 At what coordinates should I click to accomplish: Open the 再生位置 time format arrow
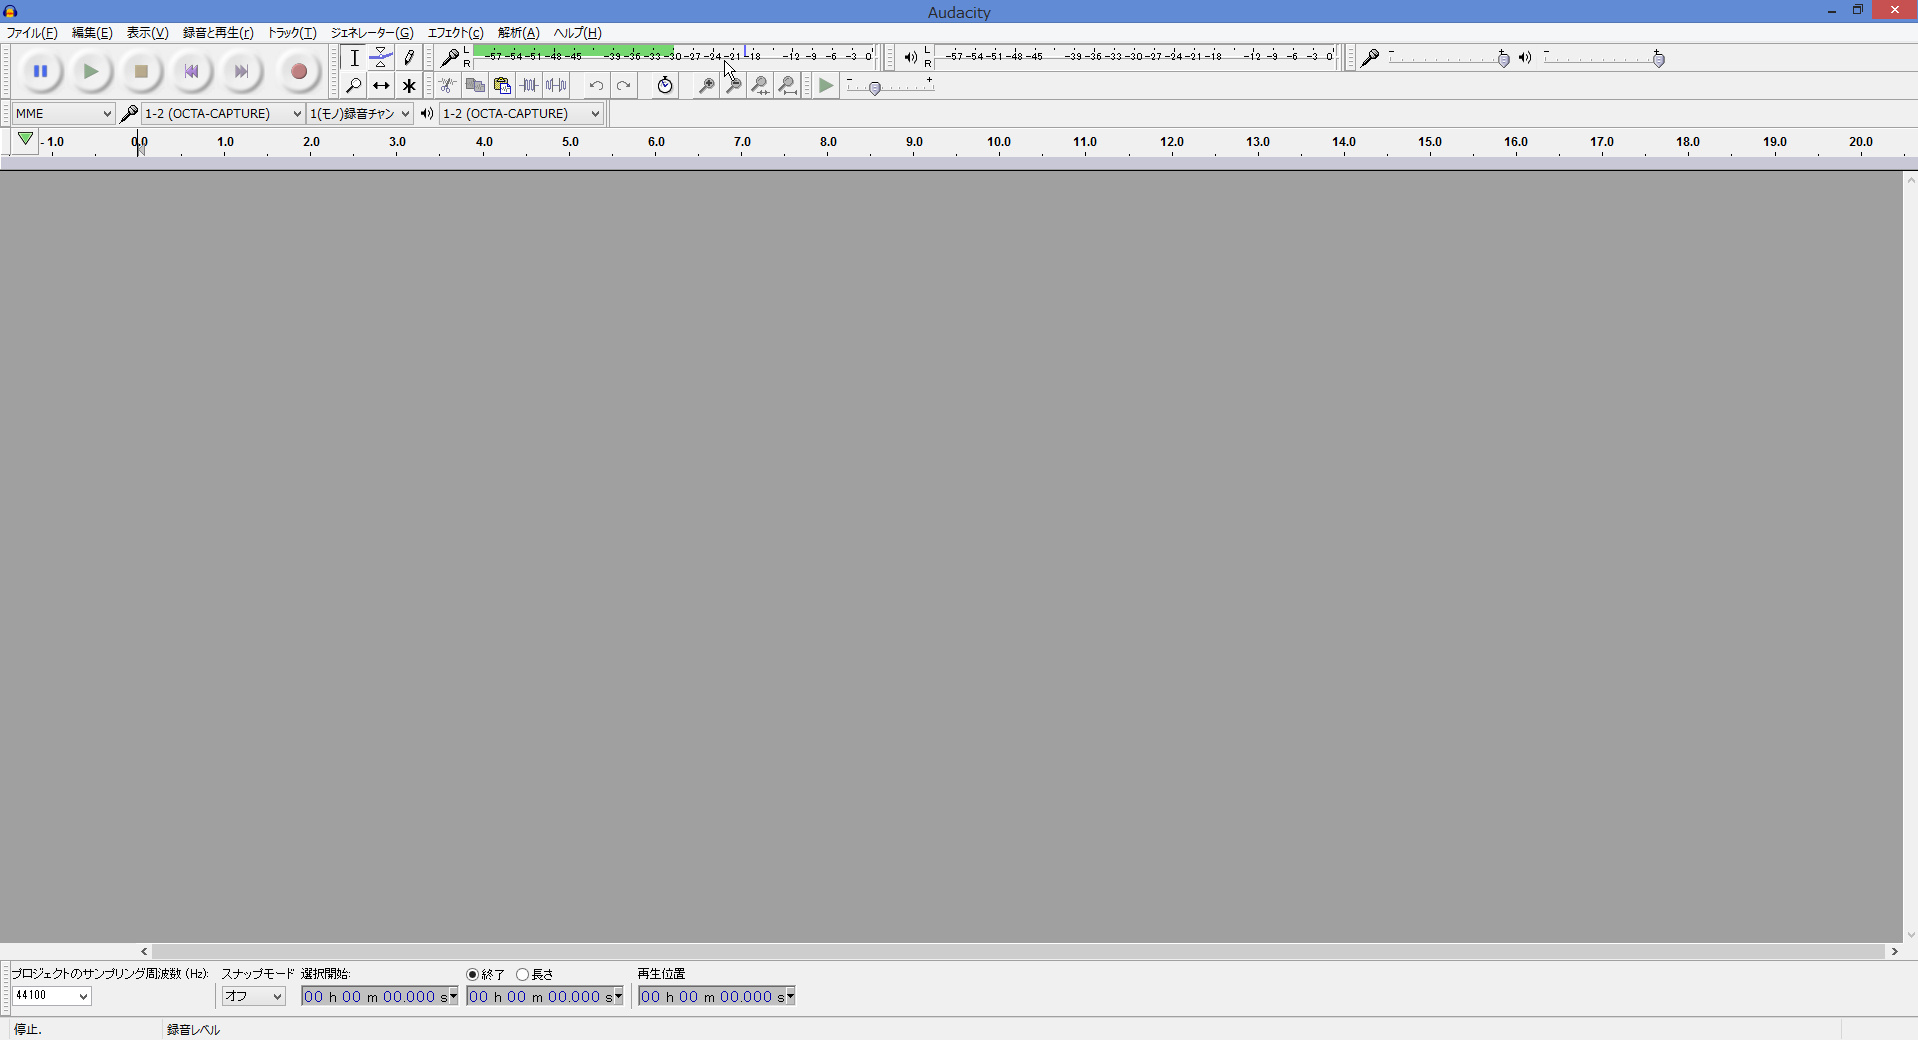click(x=790, y=996)
